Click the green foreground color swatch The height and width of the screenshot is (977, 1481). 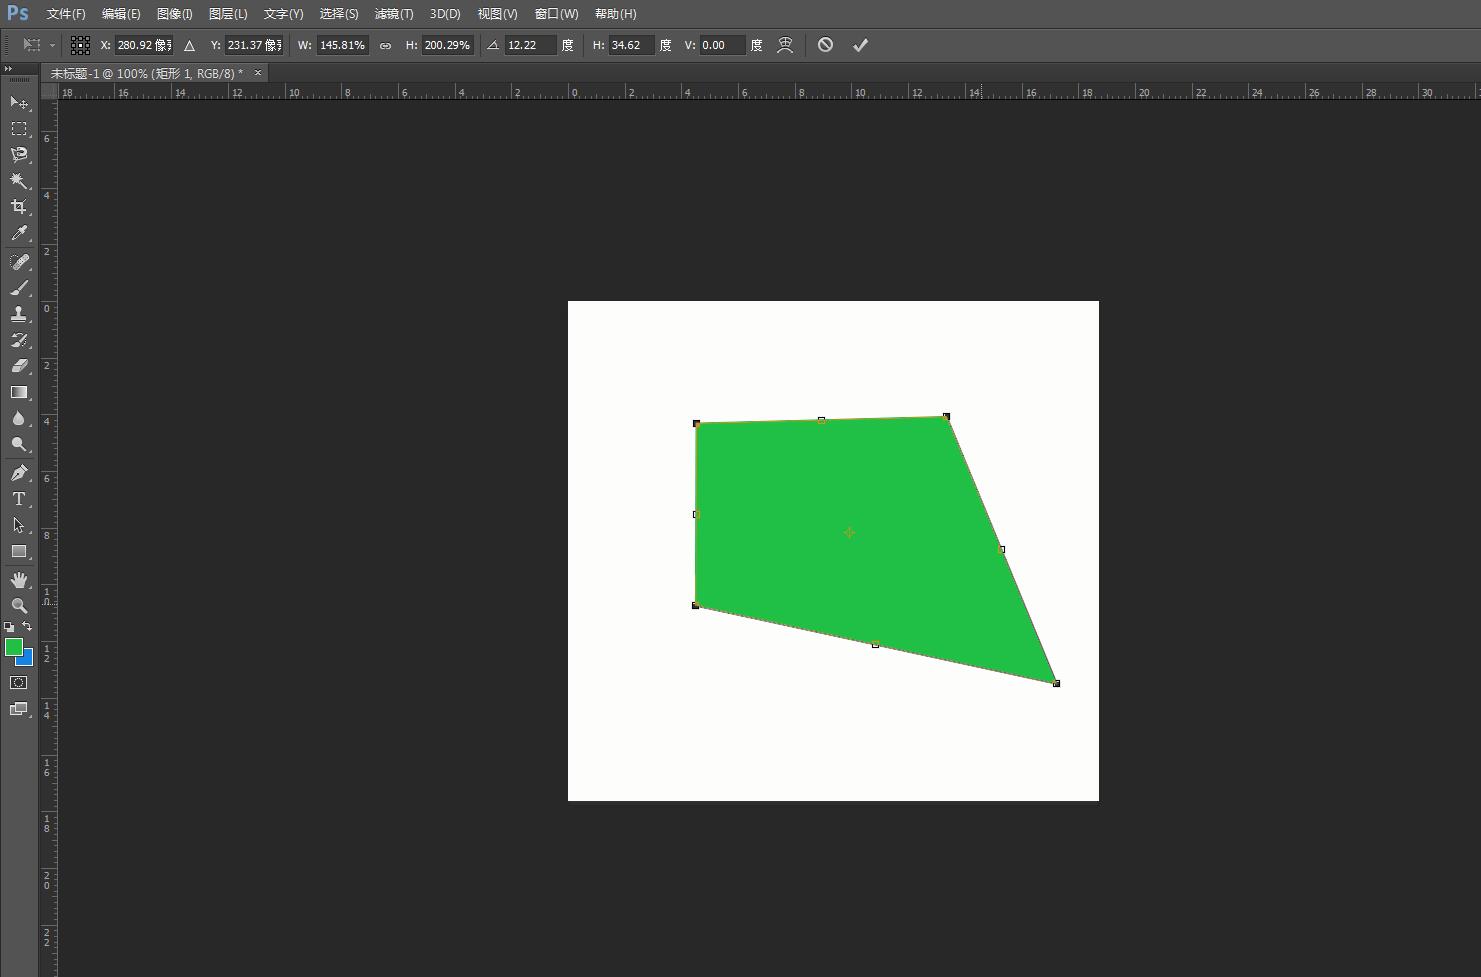click(x=14, y=647)
